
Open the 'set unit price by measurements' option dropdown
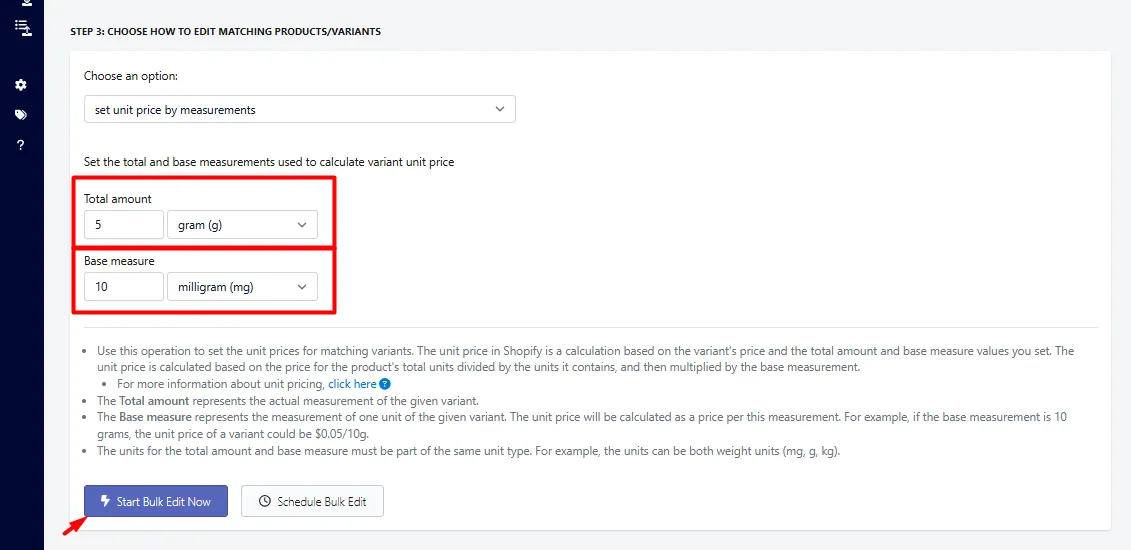[299, 110]
